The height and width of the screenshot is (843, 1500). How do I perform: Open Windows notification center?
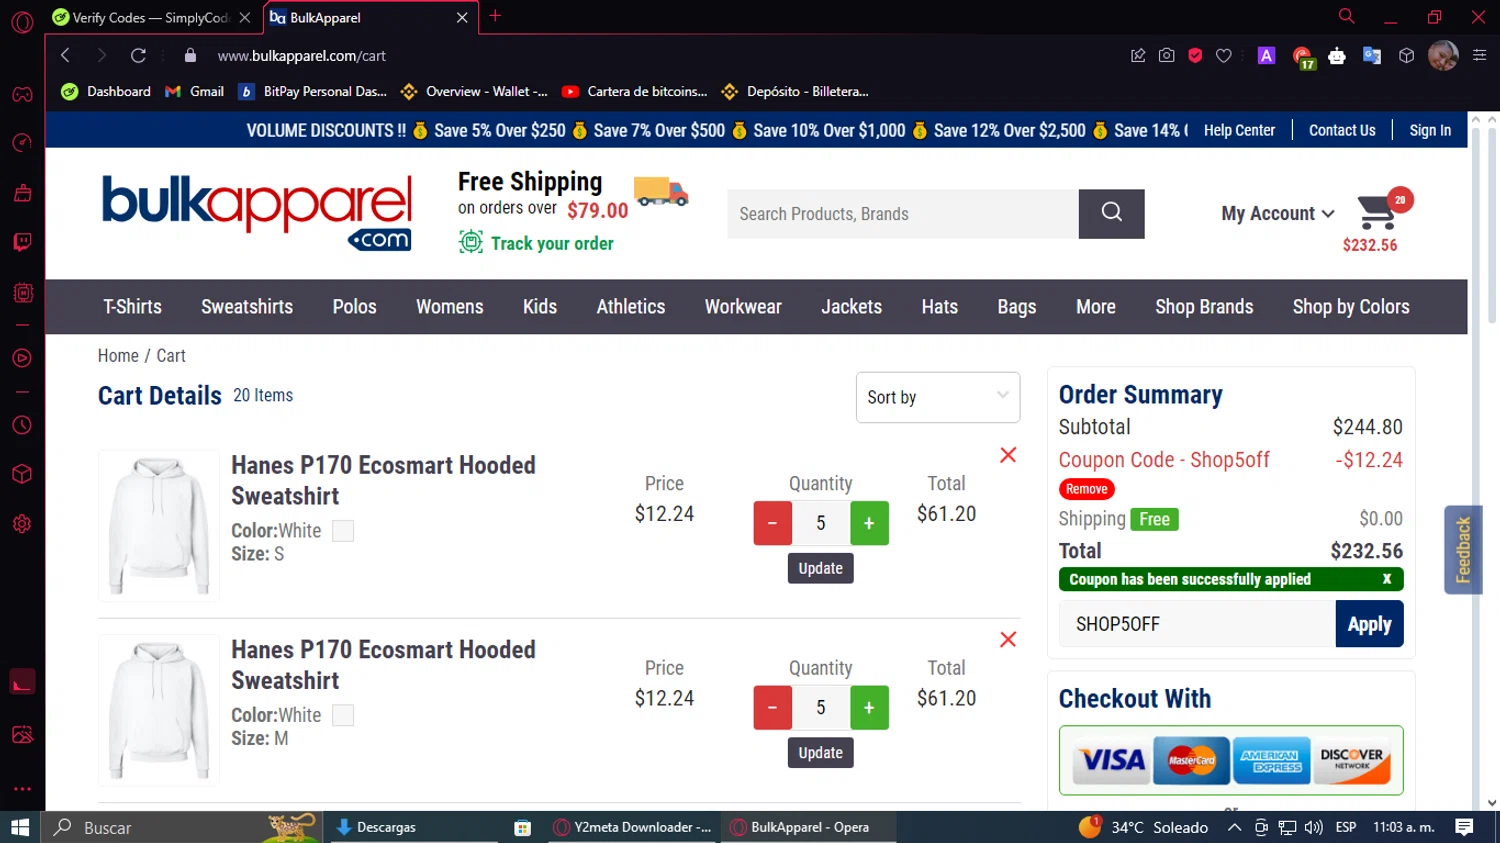[x=1465, y=827]
